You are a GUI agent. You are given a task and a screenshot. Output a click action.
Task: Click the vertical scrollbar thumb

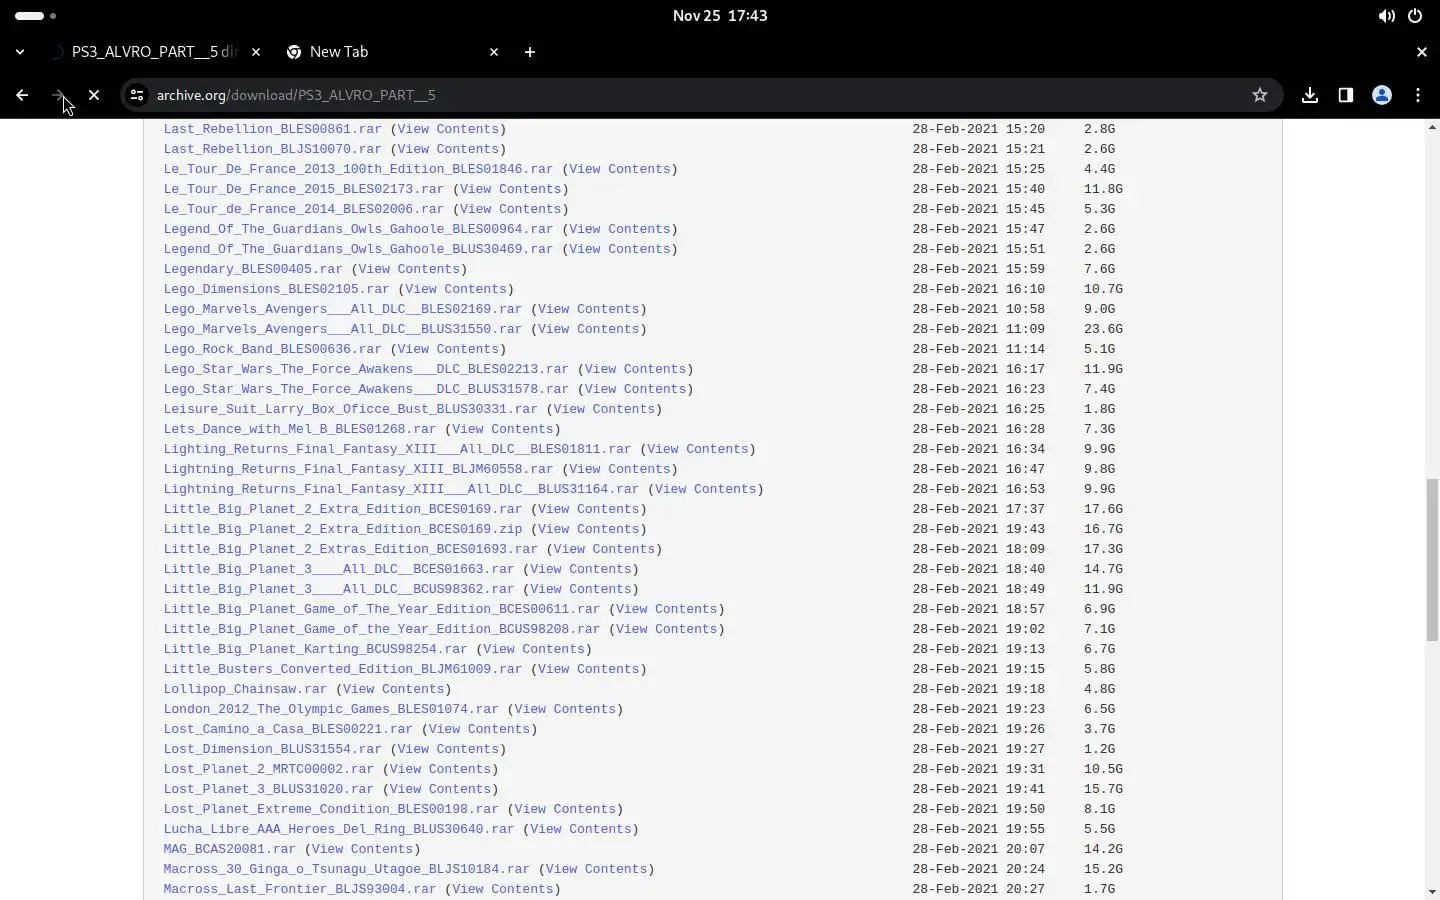pos(1432,560)
